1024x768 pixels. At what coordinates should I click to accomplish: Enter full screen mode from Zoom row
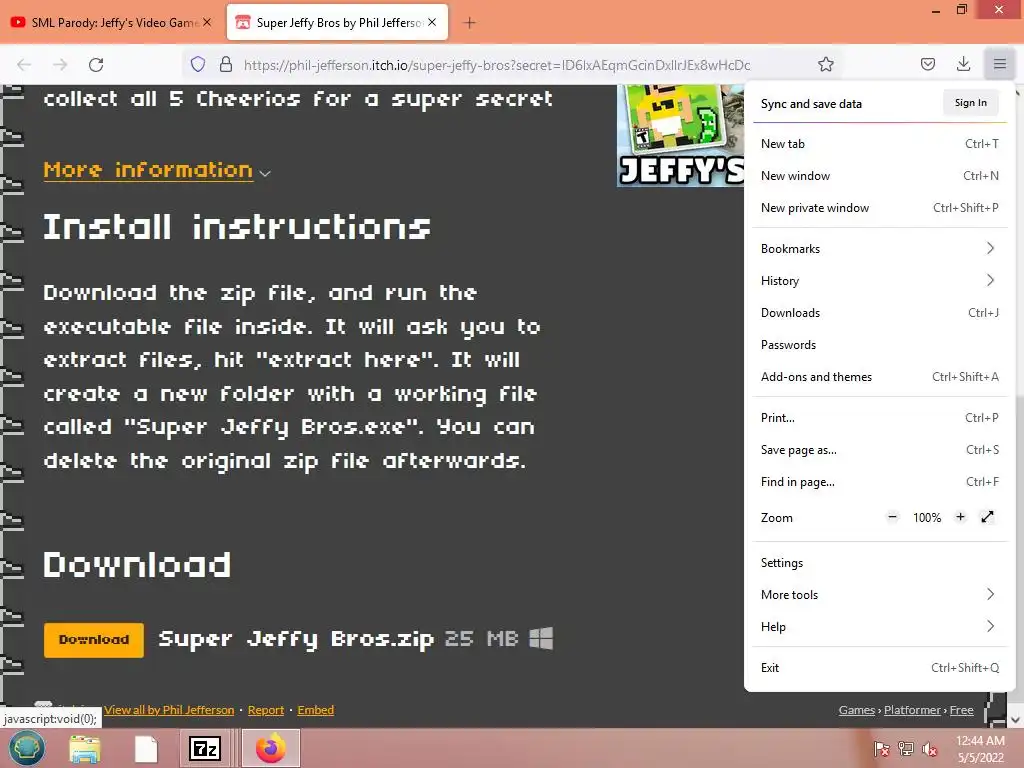tap(987, 517)
